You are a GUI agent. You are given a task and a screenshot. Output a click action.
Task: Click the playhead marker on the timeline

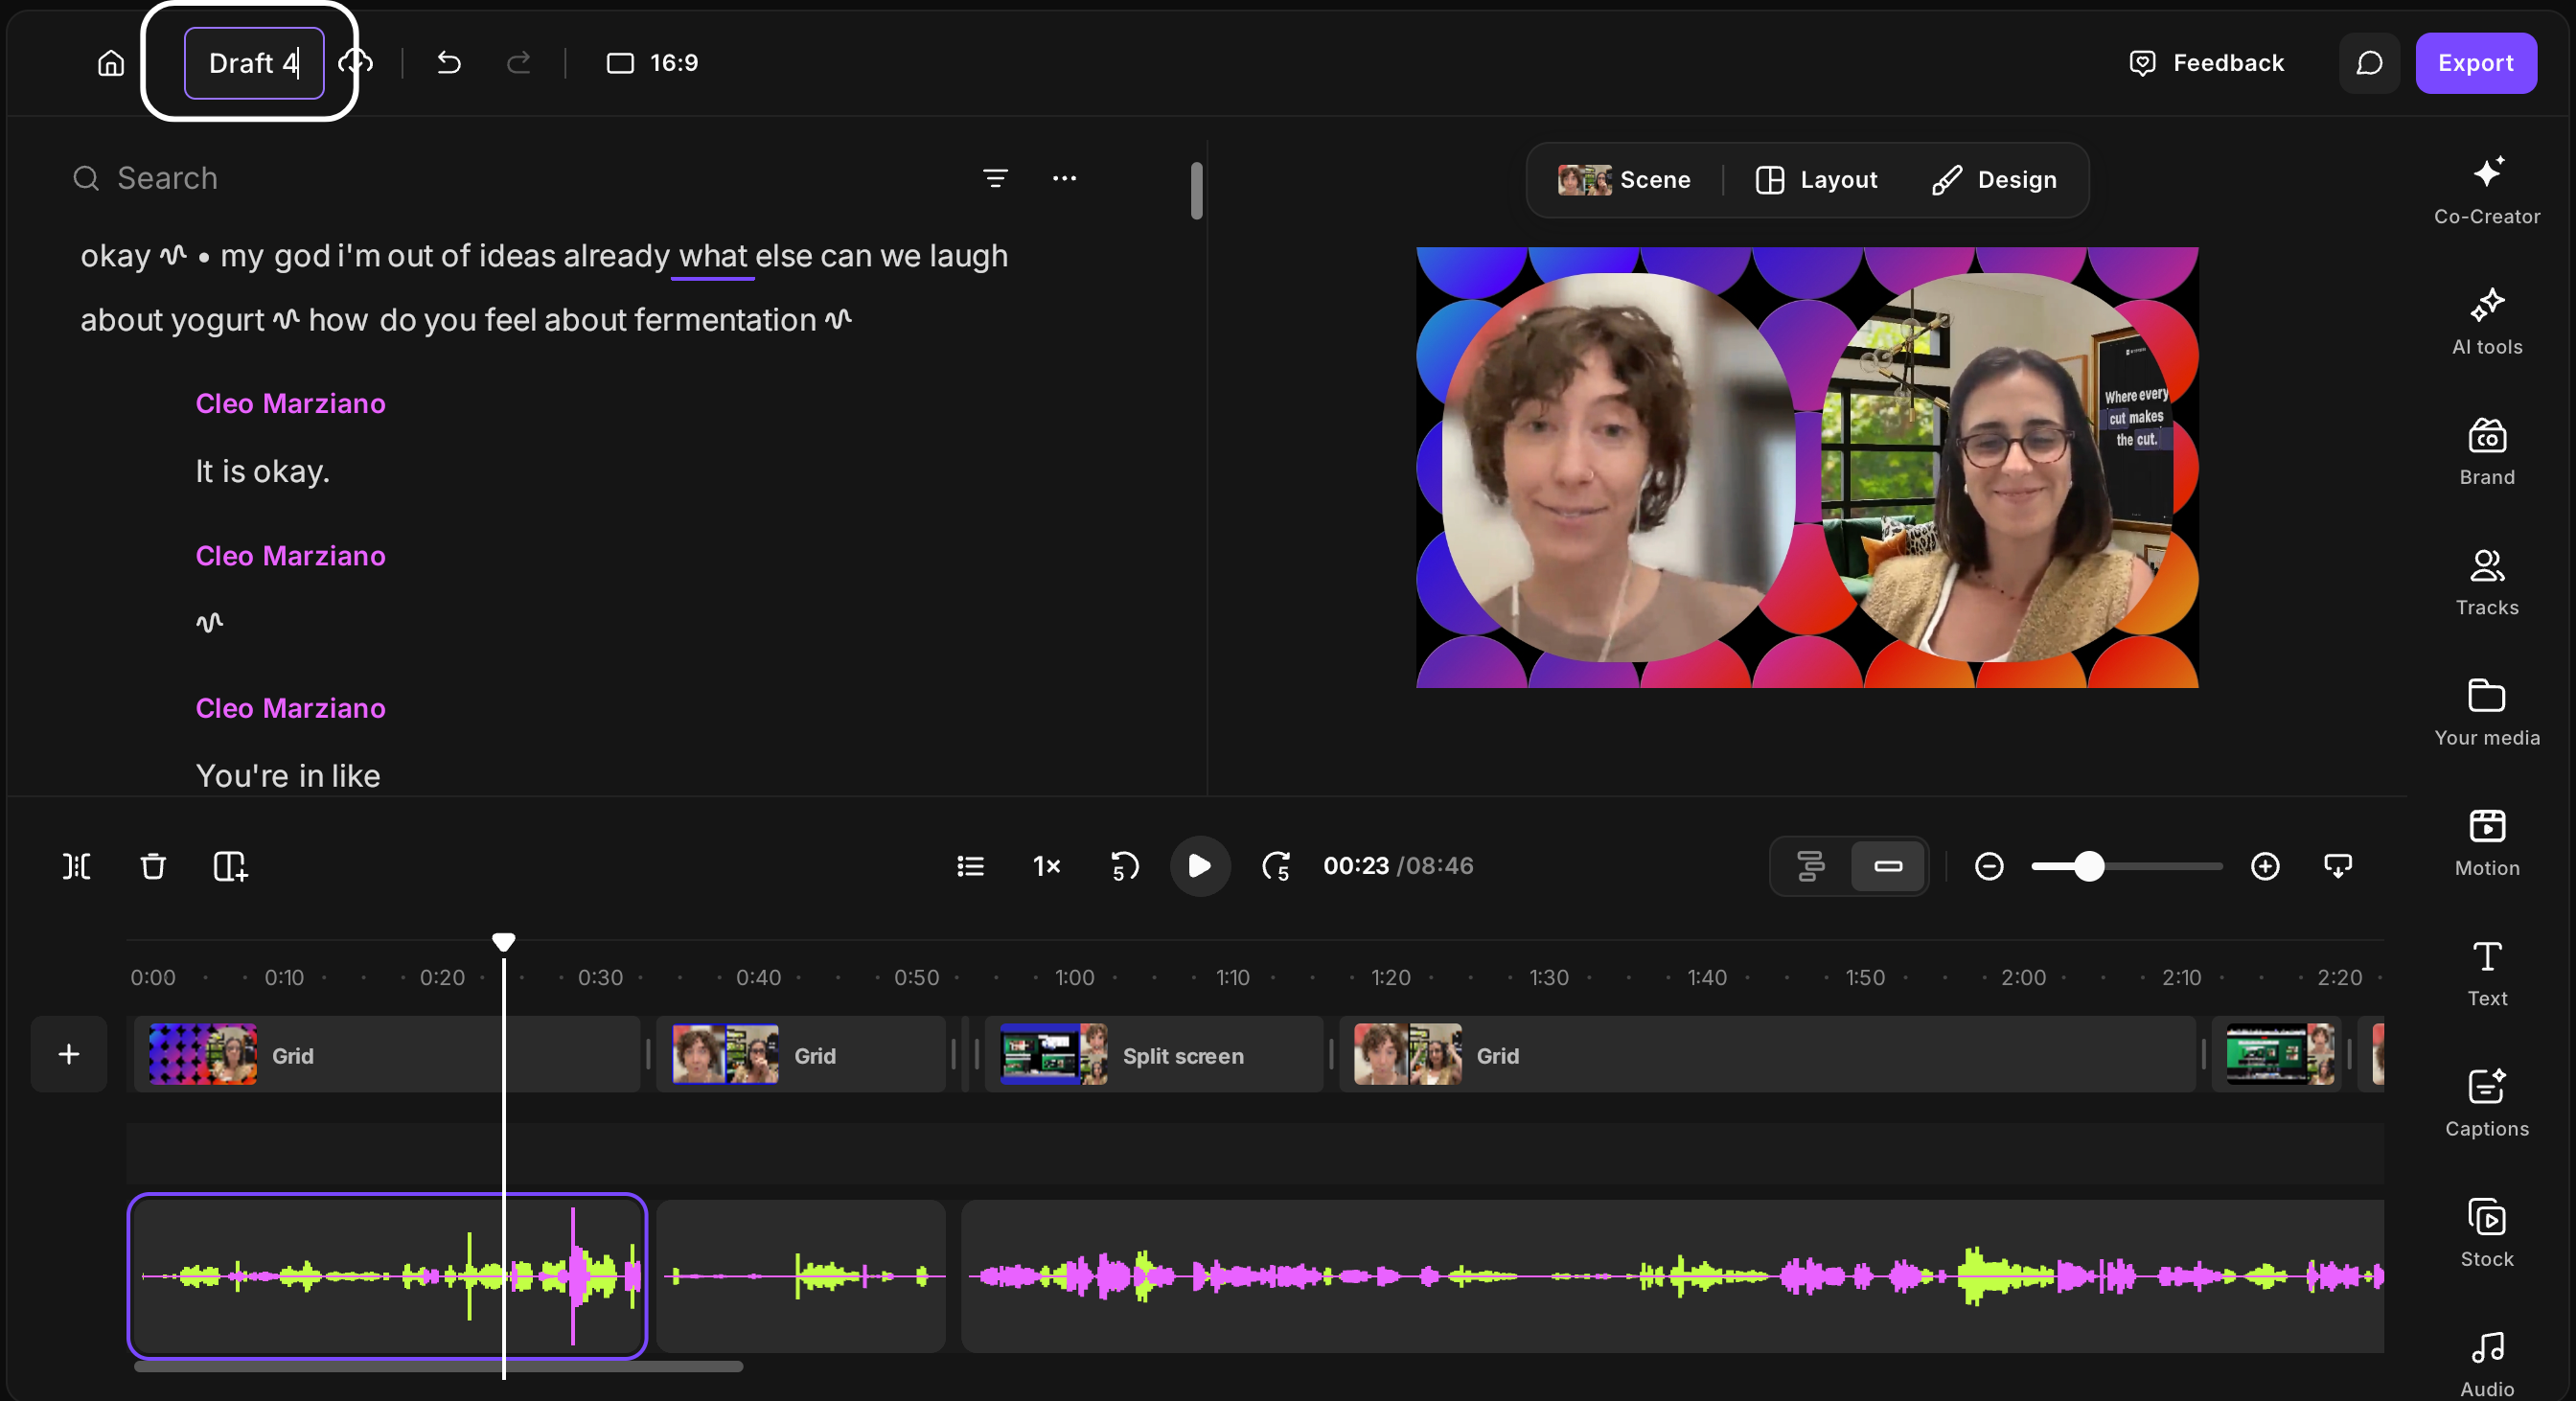coord(503,941)
